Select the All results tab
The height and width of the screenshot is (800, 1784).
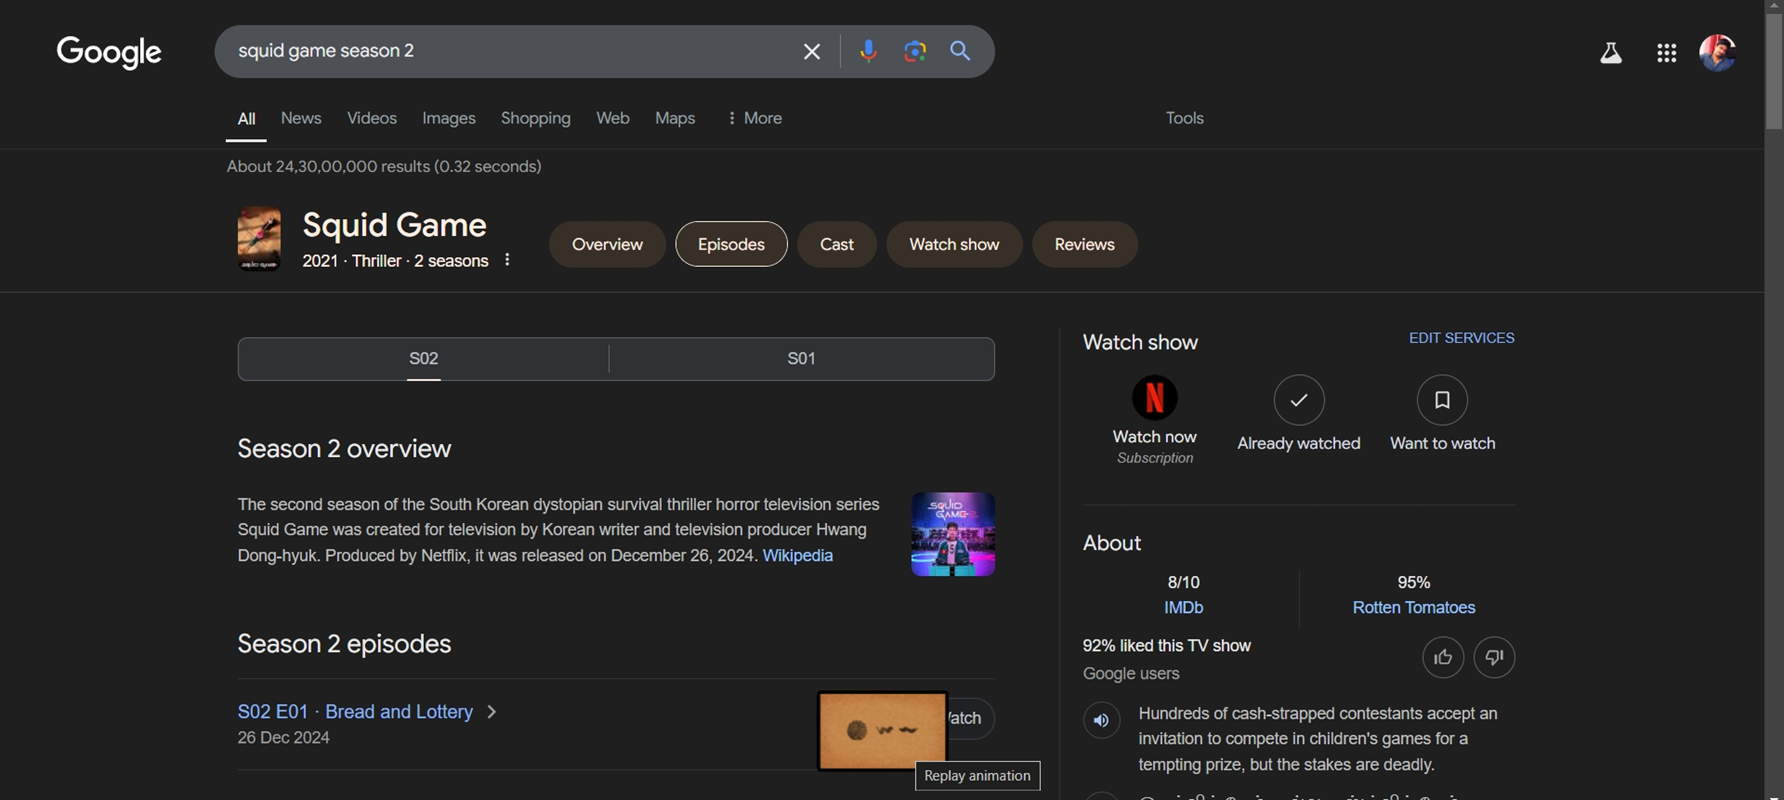(x=246, y=118)
